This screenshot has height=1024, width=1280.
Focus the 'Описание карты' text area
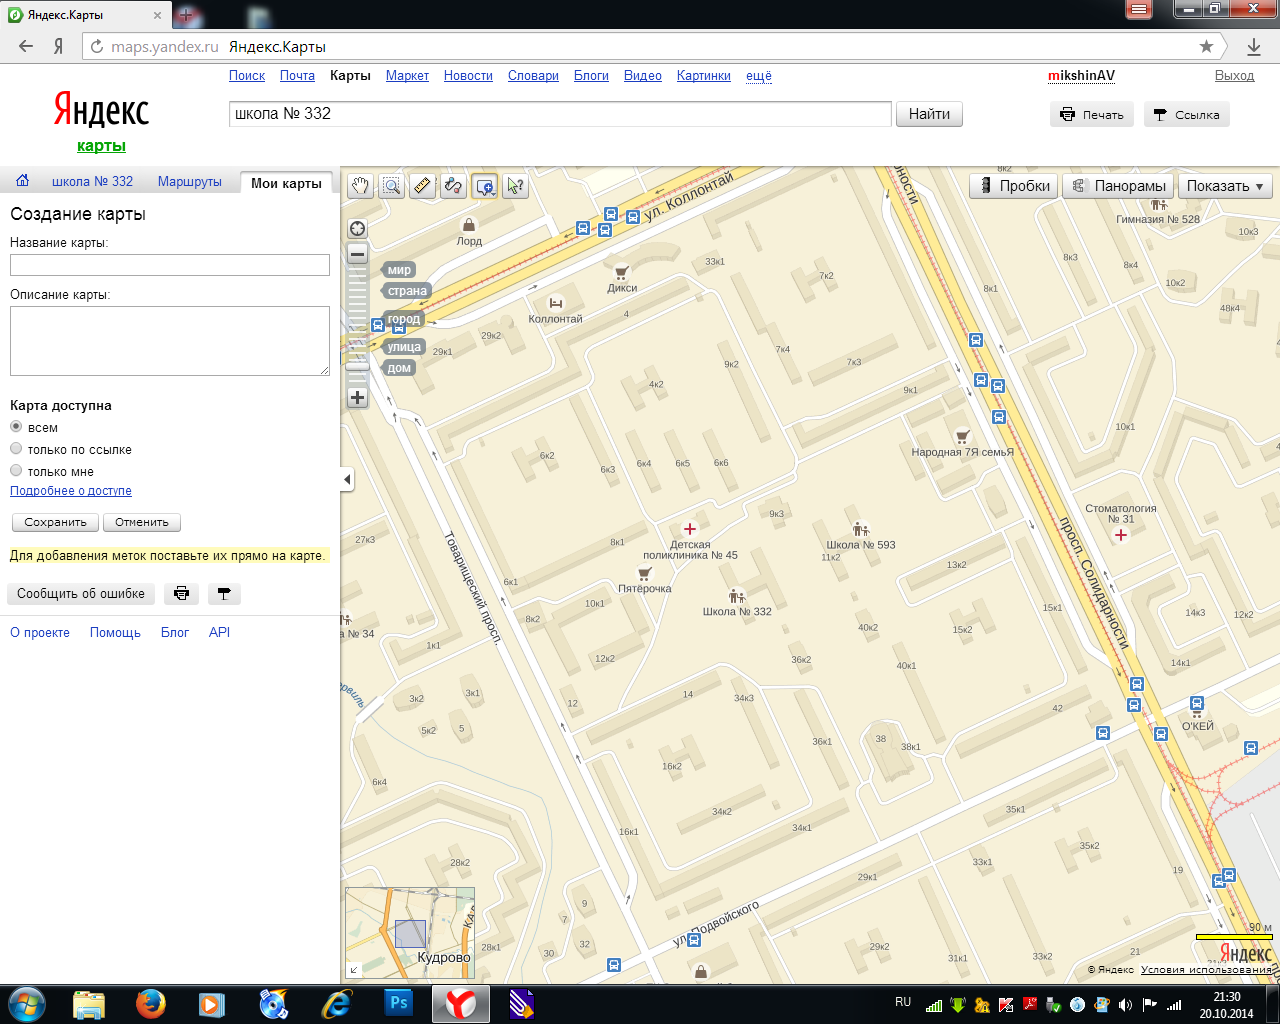[x=170, y=341]
